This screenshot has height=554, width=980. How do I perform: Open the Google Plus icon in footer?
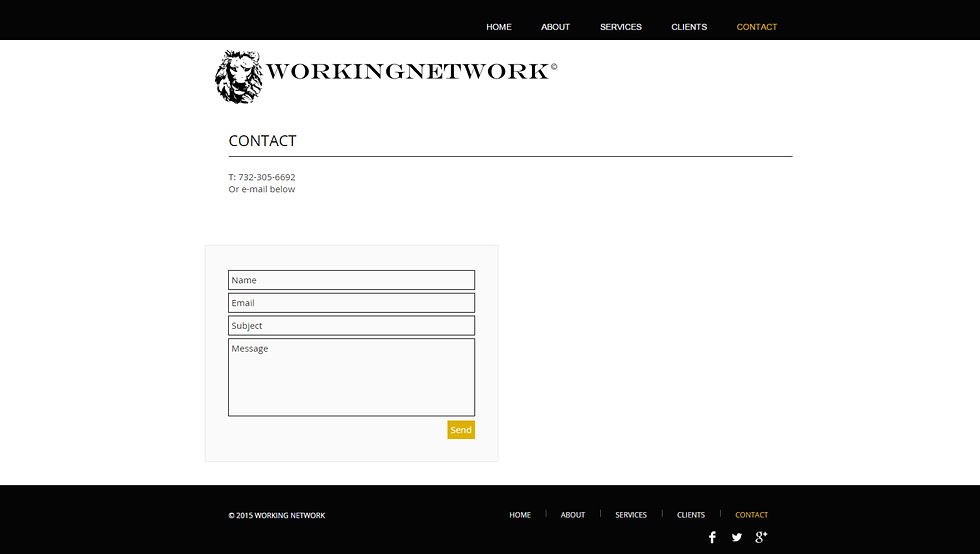[x=761, y=536]
